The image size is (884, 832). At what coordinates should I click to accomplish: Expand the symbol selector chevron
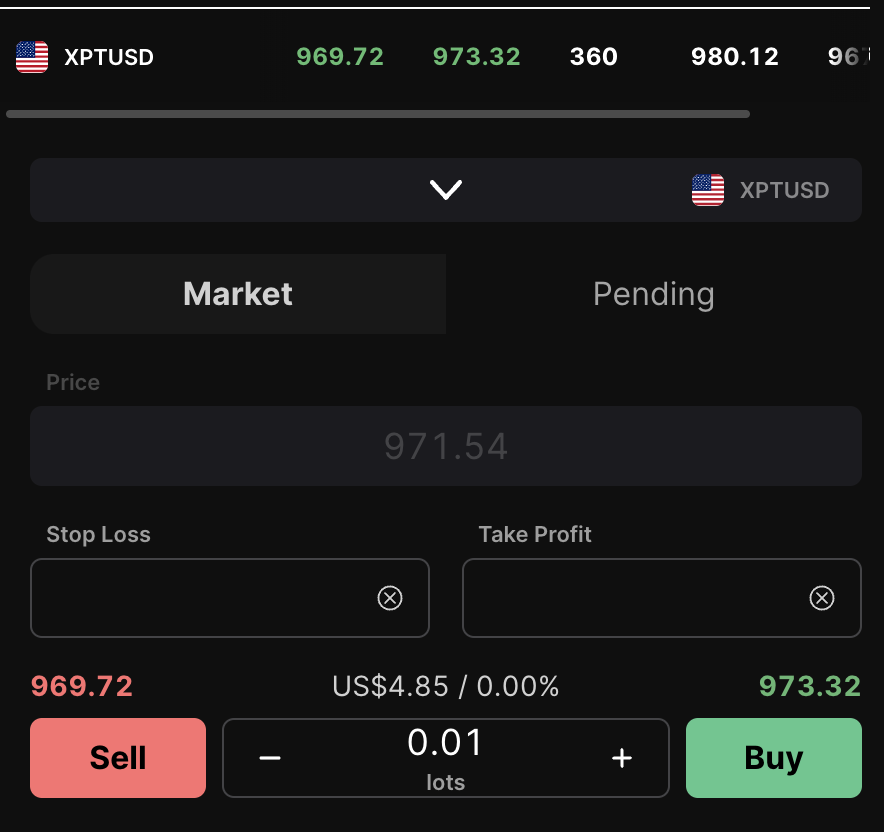tap(445, 190)
